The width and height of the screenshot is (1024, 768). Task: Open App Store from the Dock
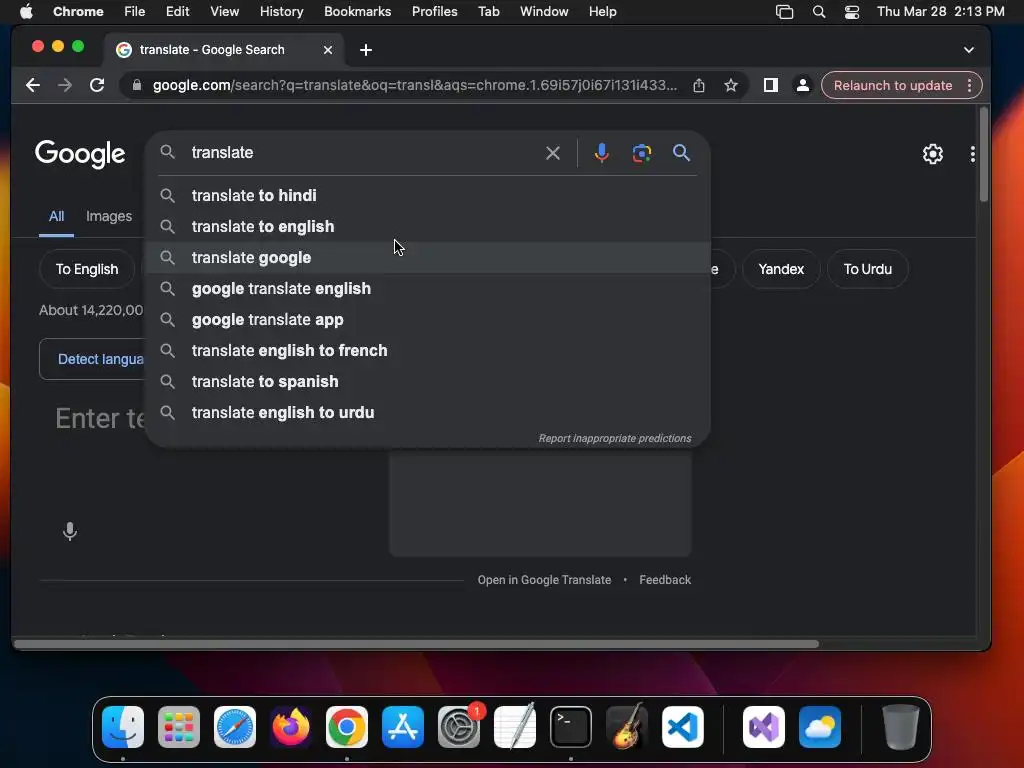coord(403,727)
